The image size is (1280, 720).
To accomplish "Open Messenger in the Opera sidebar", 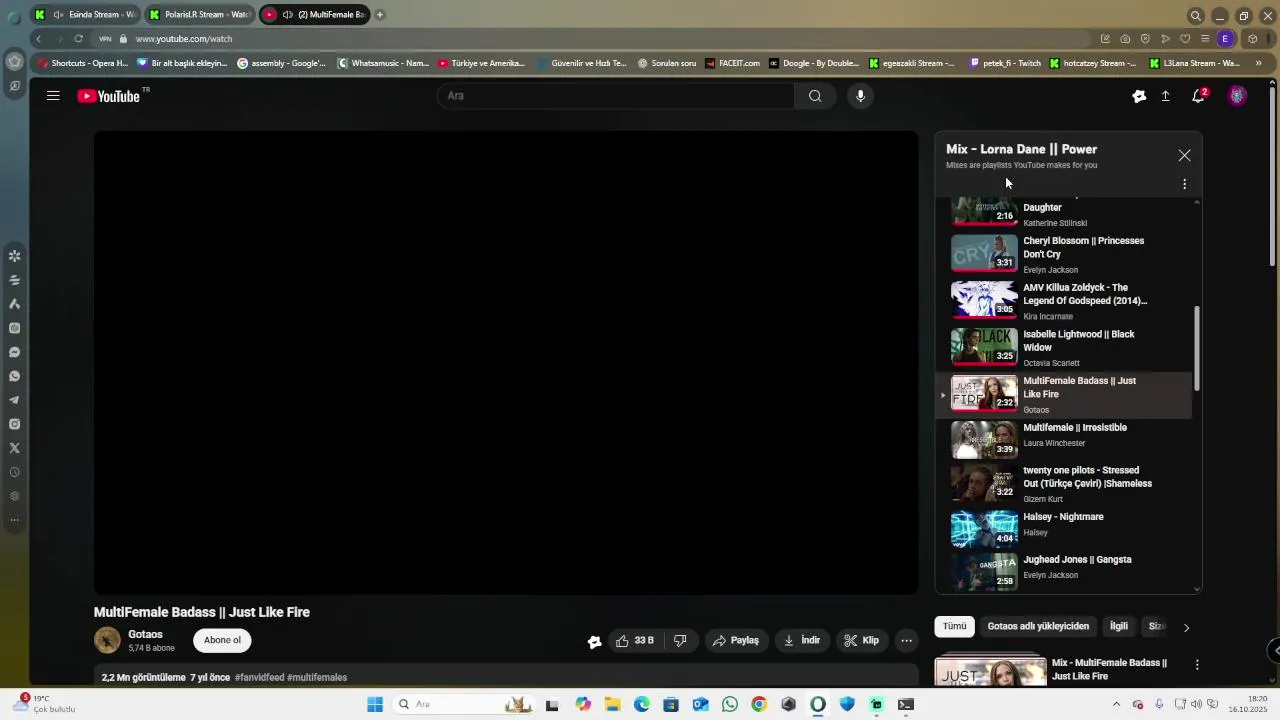I will (x=15, y=352).
